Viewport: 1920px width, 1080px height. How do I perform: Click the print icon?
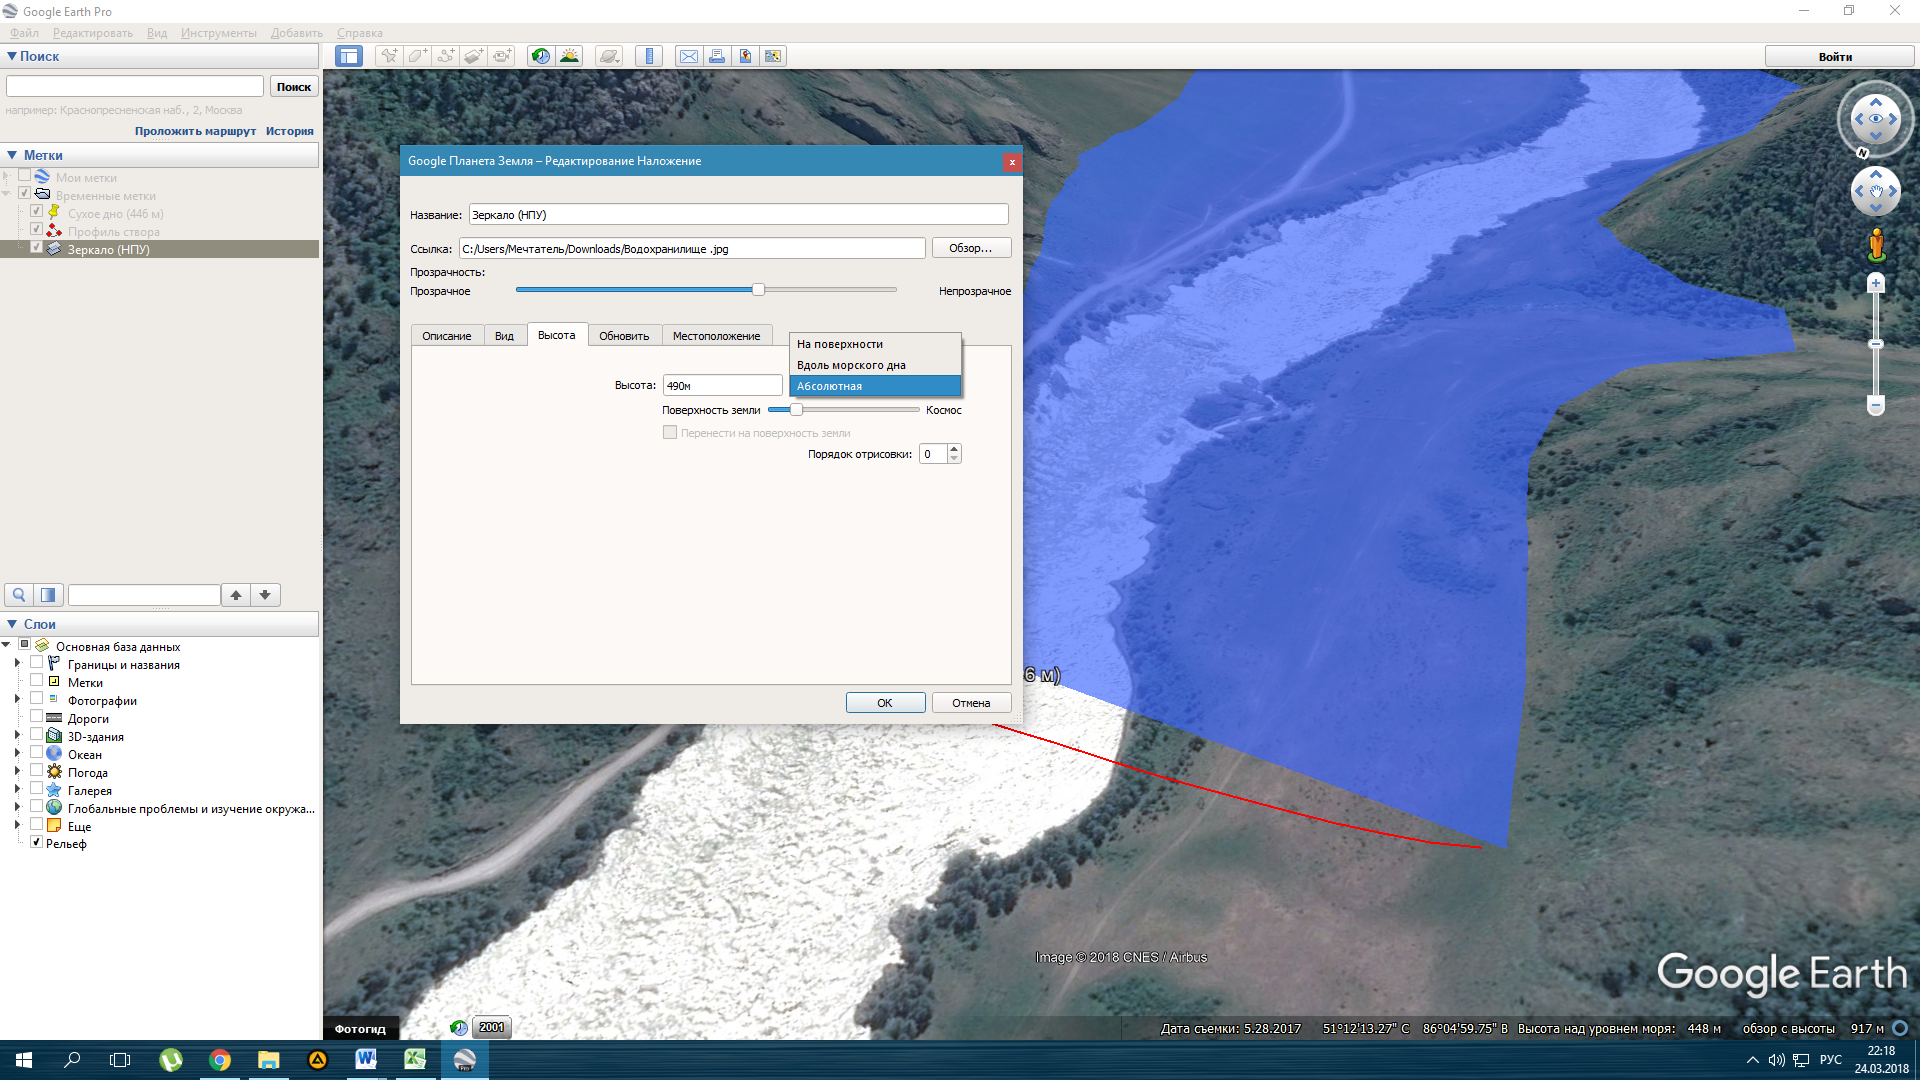pos(717,56)
